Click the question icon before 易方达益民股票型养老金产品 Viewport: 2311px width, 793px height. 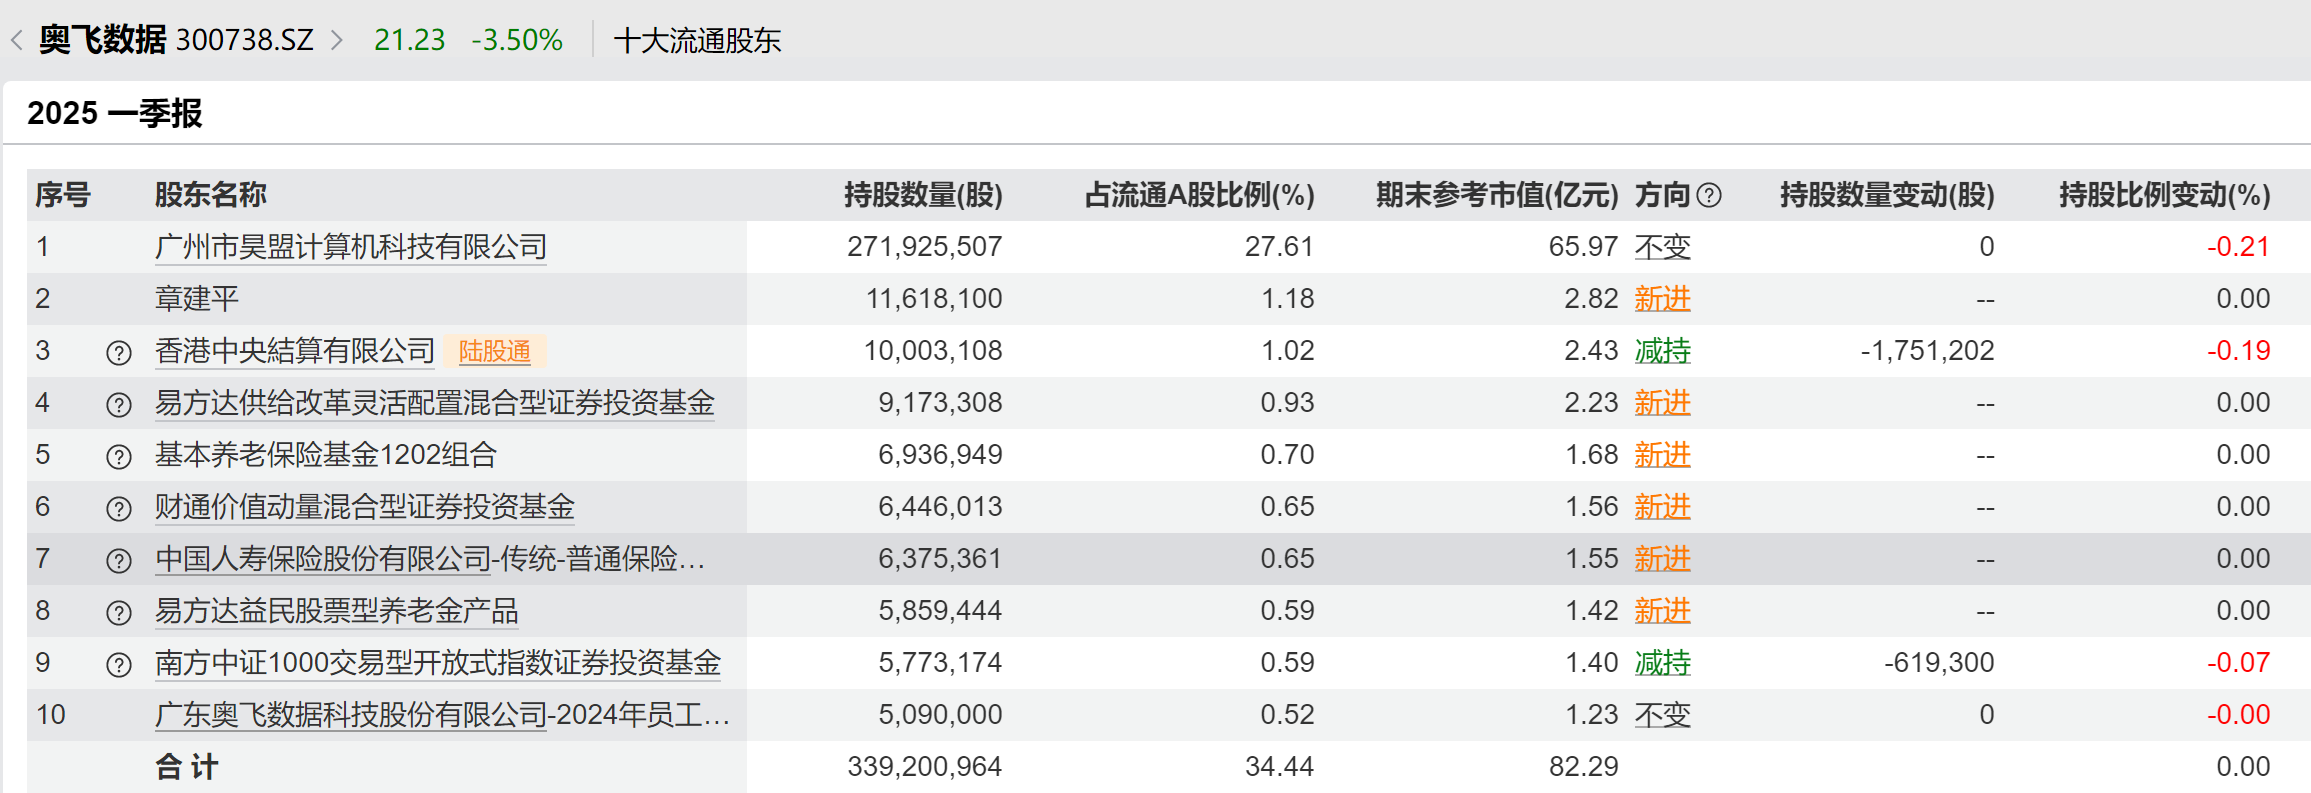pyautogui.click(x=119, y=612)
